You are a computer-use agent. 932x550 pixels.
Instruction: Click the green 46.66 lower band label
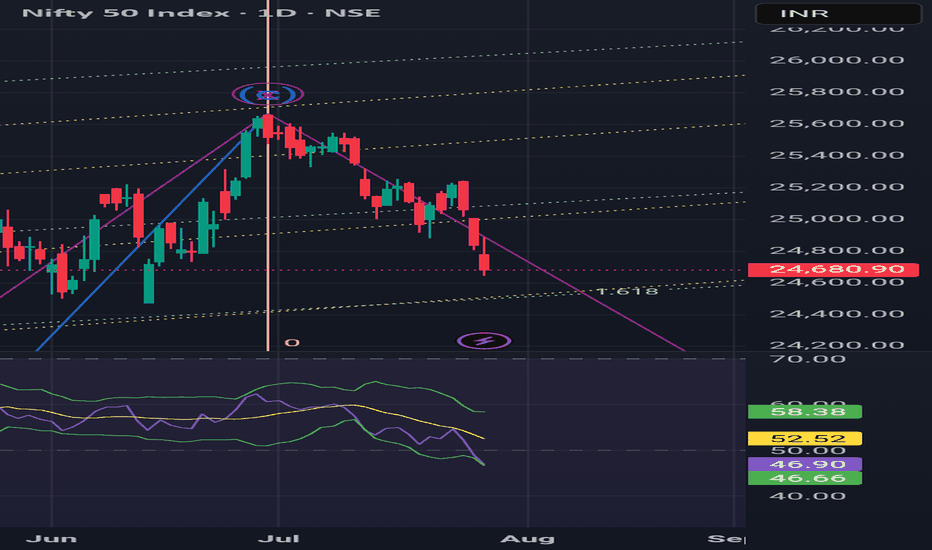(x=805, y=478)
